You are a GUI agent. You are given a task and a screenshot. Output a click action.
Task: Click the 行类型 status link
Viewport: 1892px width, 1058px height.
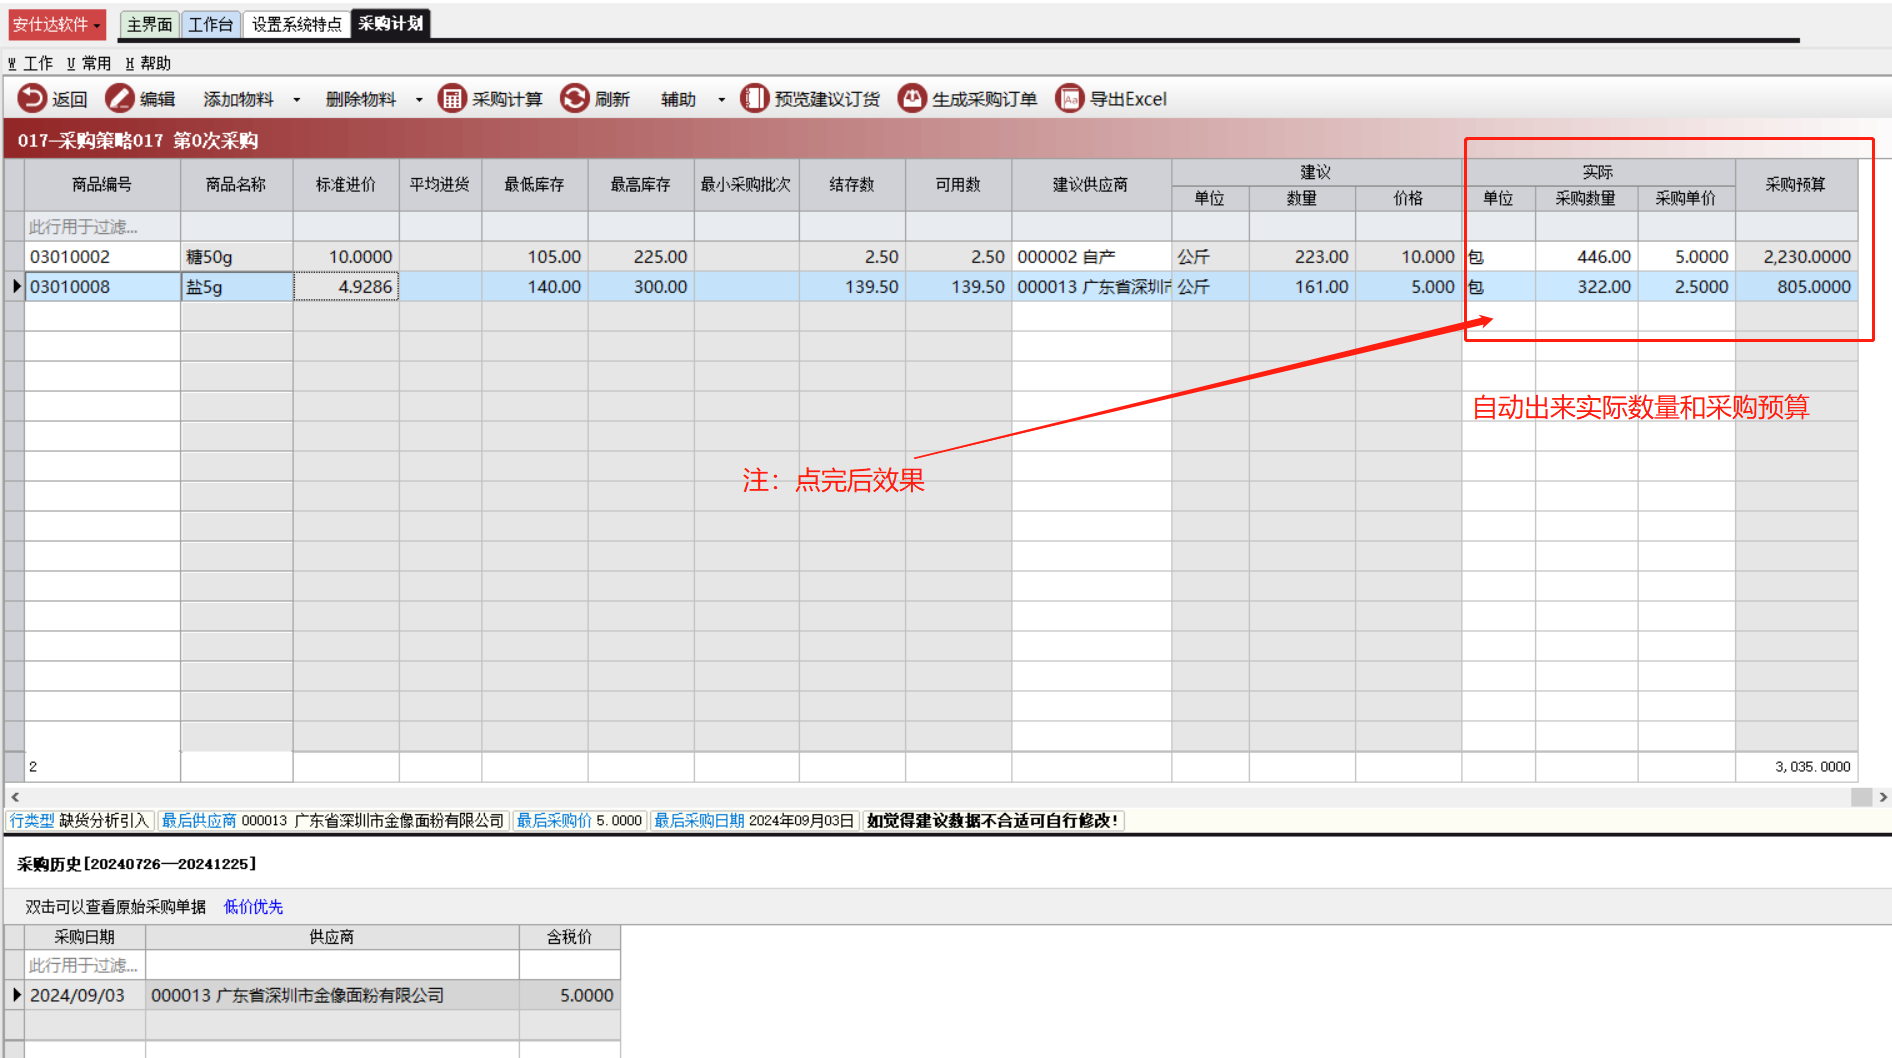(32, 820)
